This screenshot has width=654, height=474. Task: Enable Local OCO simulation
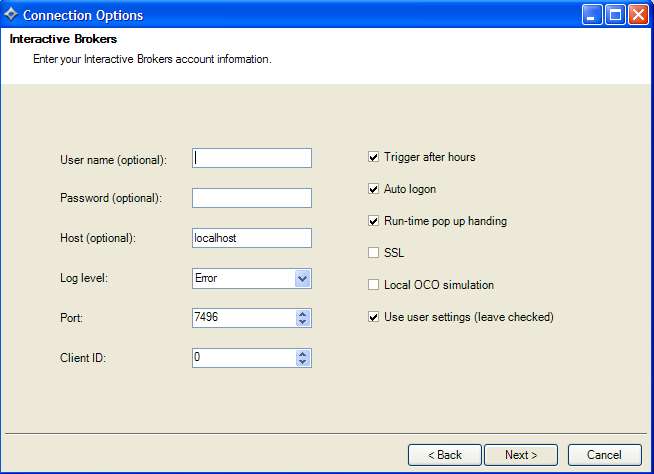pyautogui.click(x=373, y=285)
